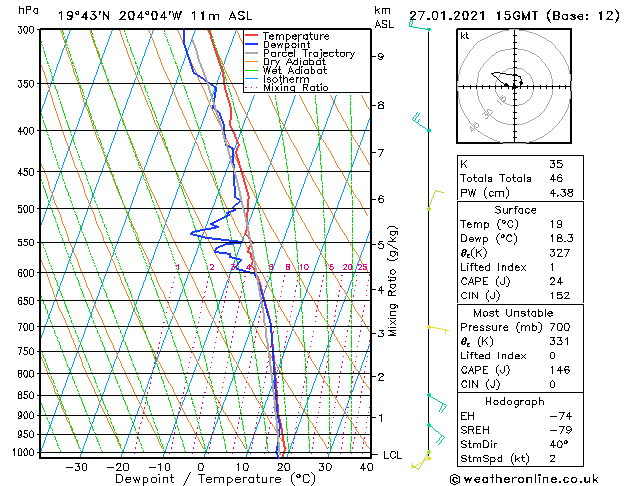Click the Wet Adiabat legend entry

click(x=295, y=71)
